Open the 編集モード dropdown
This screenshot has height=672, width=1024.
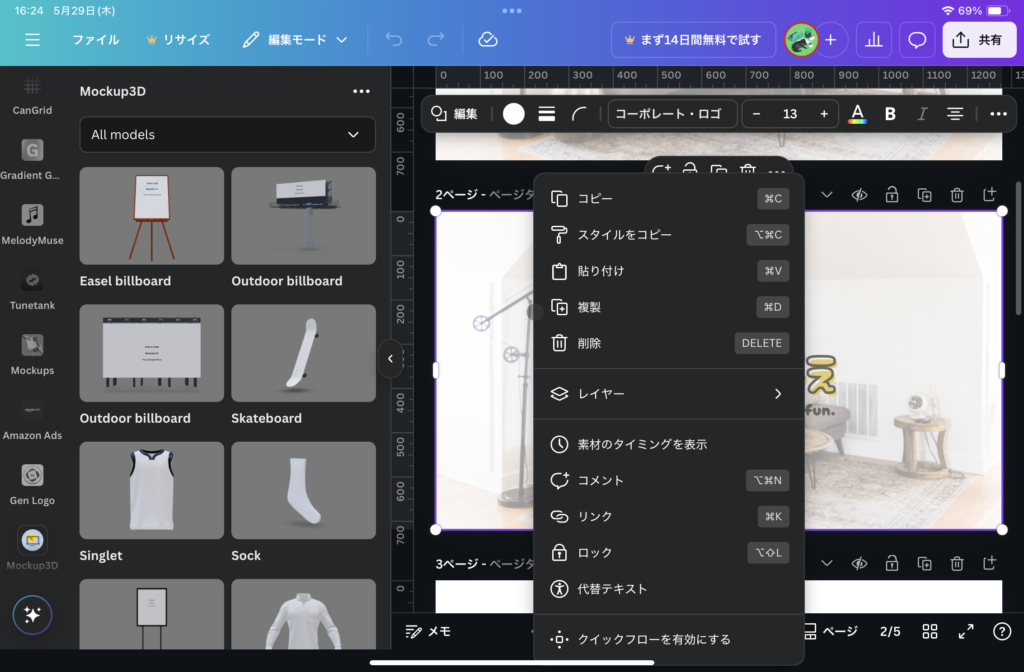click(295, 40)
